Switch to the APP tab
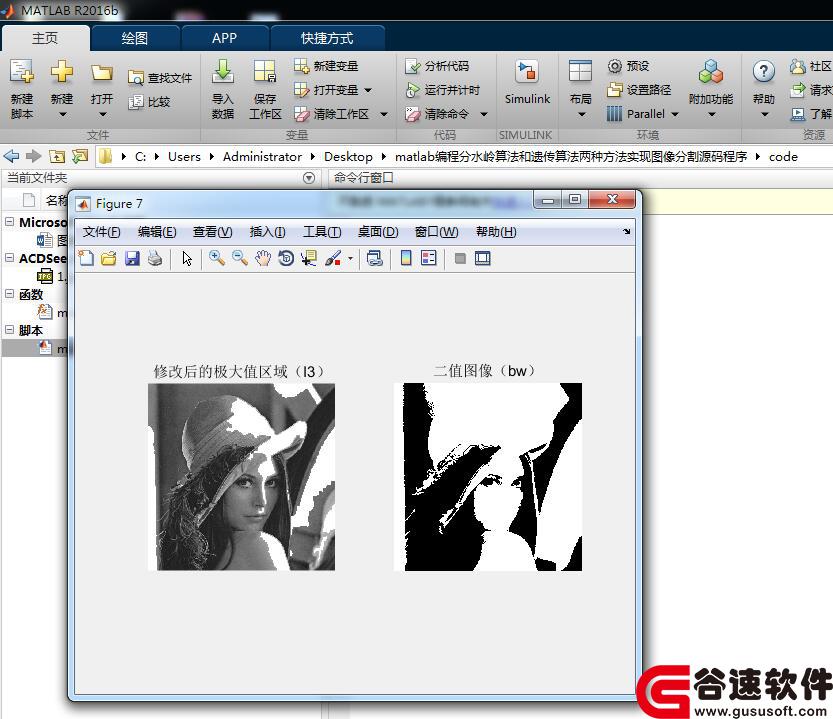This screenshot has height=719, width=833. tap(224, 38)
